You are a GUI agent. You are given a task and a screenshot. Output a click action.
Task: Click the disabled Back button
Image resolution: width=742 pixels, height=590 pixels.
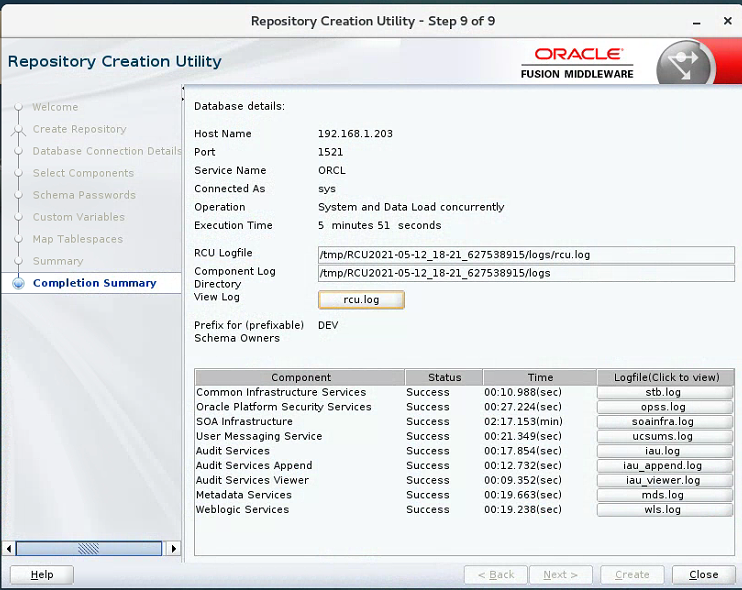tap(496, 575)
